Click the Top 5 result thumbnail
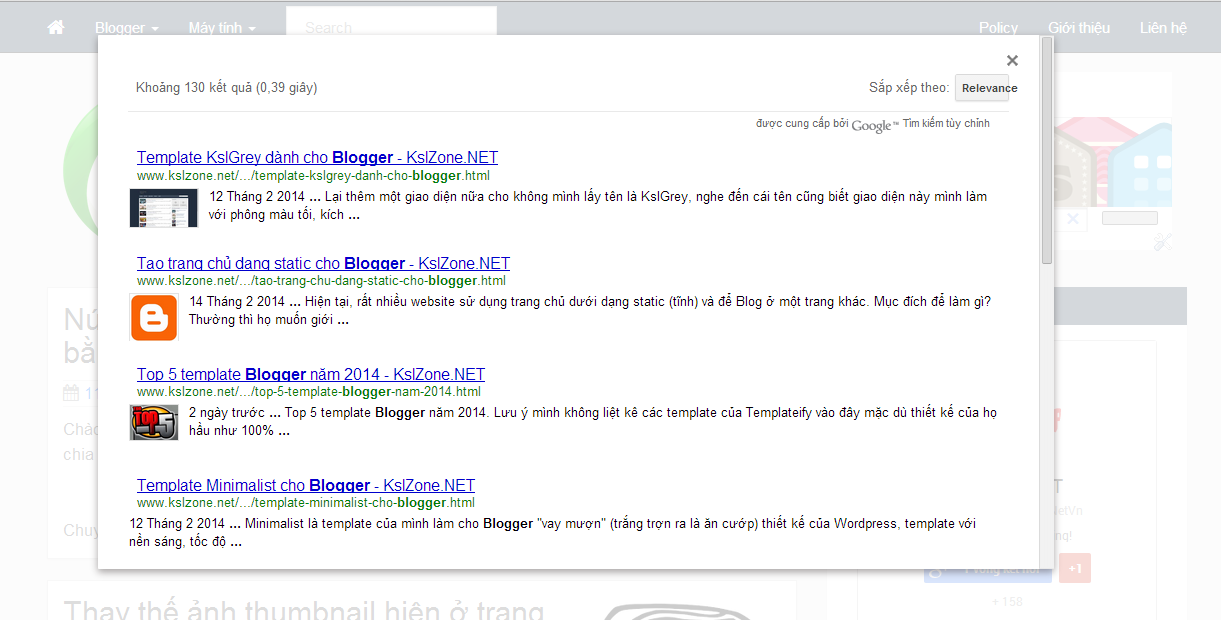This screenshot has width=1221, height=620. click(154, 423)
